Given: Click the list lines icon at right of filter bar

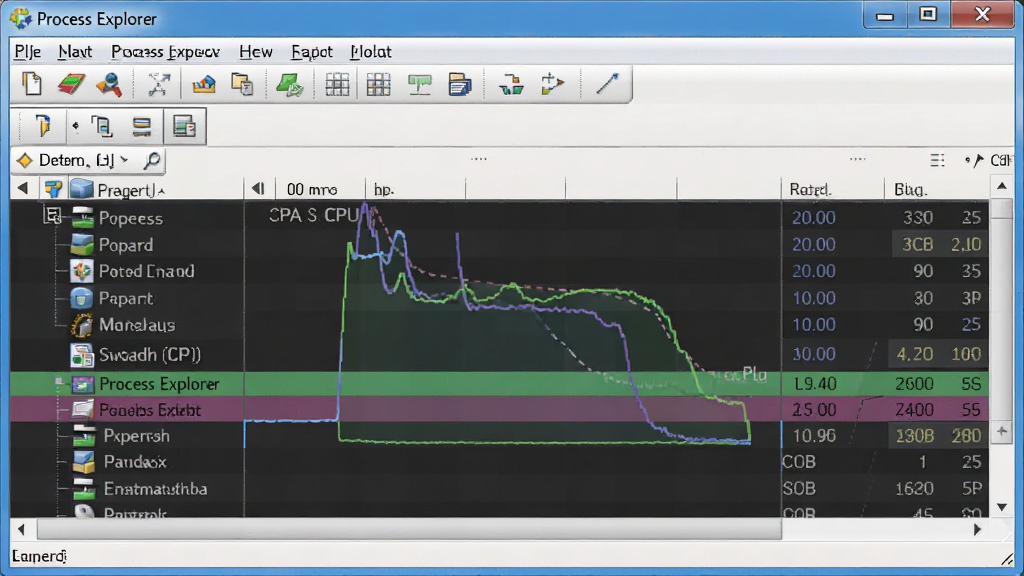Looking at the screenshot, I should click(937, 161).
